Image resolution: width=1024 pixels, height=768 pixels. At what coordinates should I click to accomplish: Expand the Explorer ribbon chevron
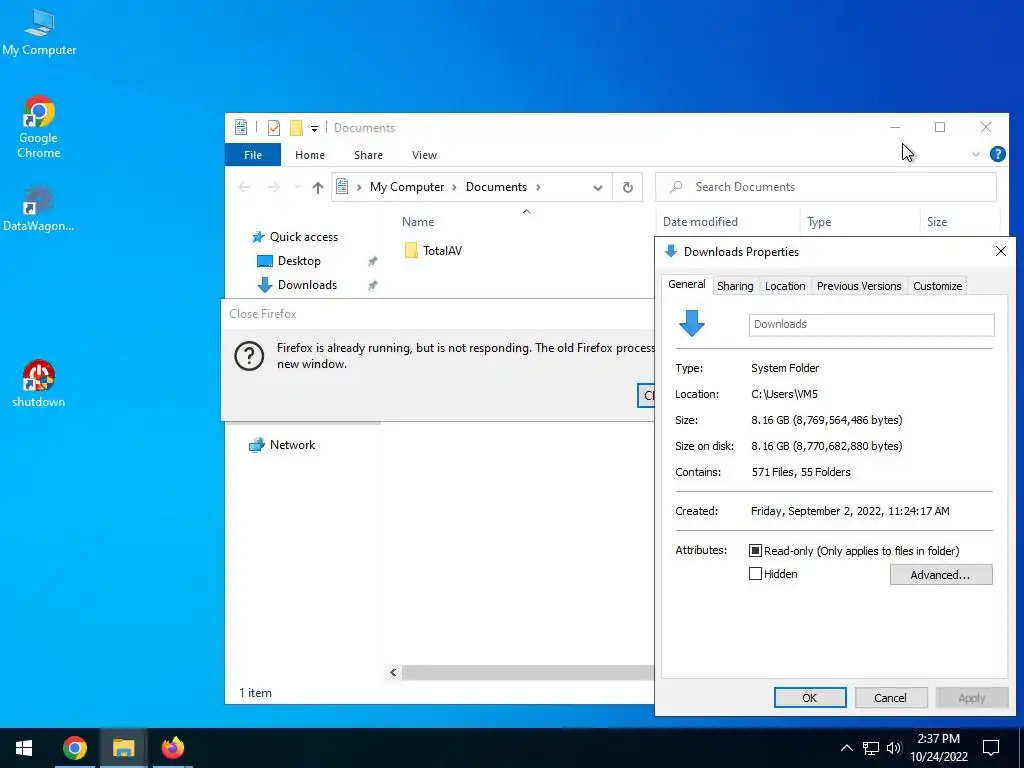[x=976, y=155]
